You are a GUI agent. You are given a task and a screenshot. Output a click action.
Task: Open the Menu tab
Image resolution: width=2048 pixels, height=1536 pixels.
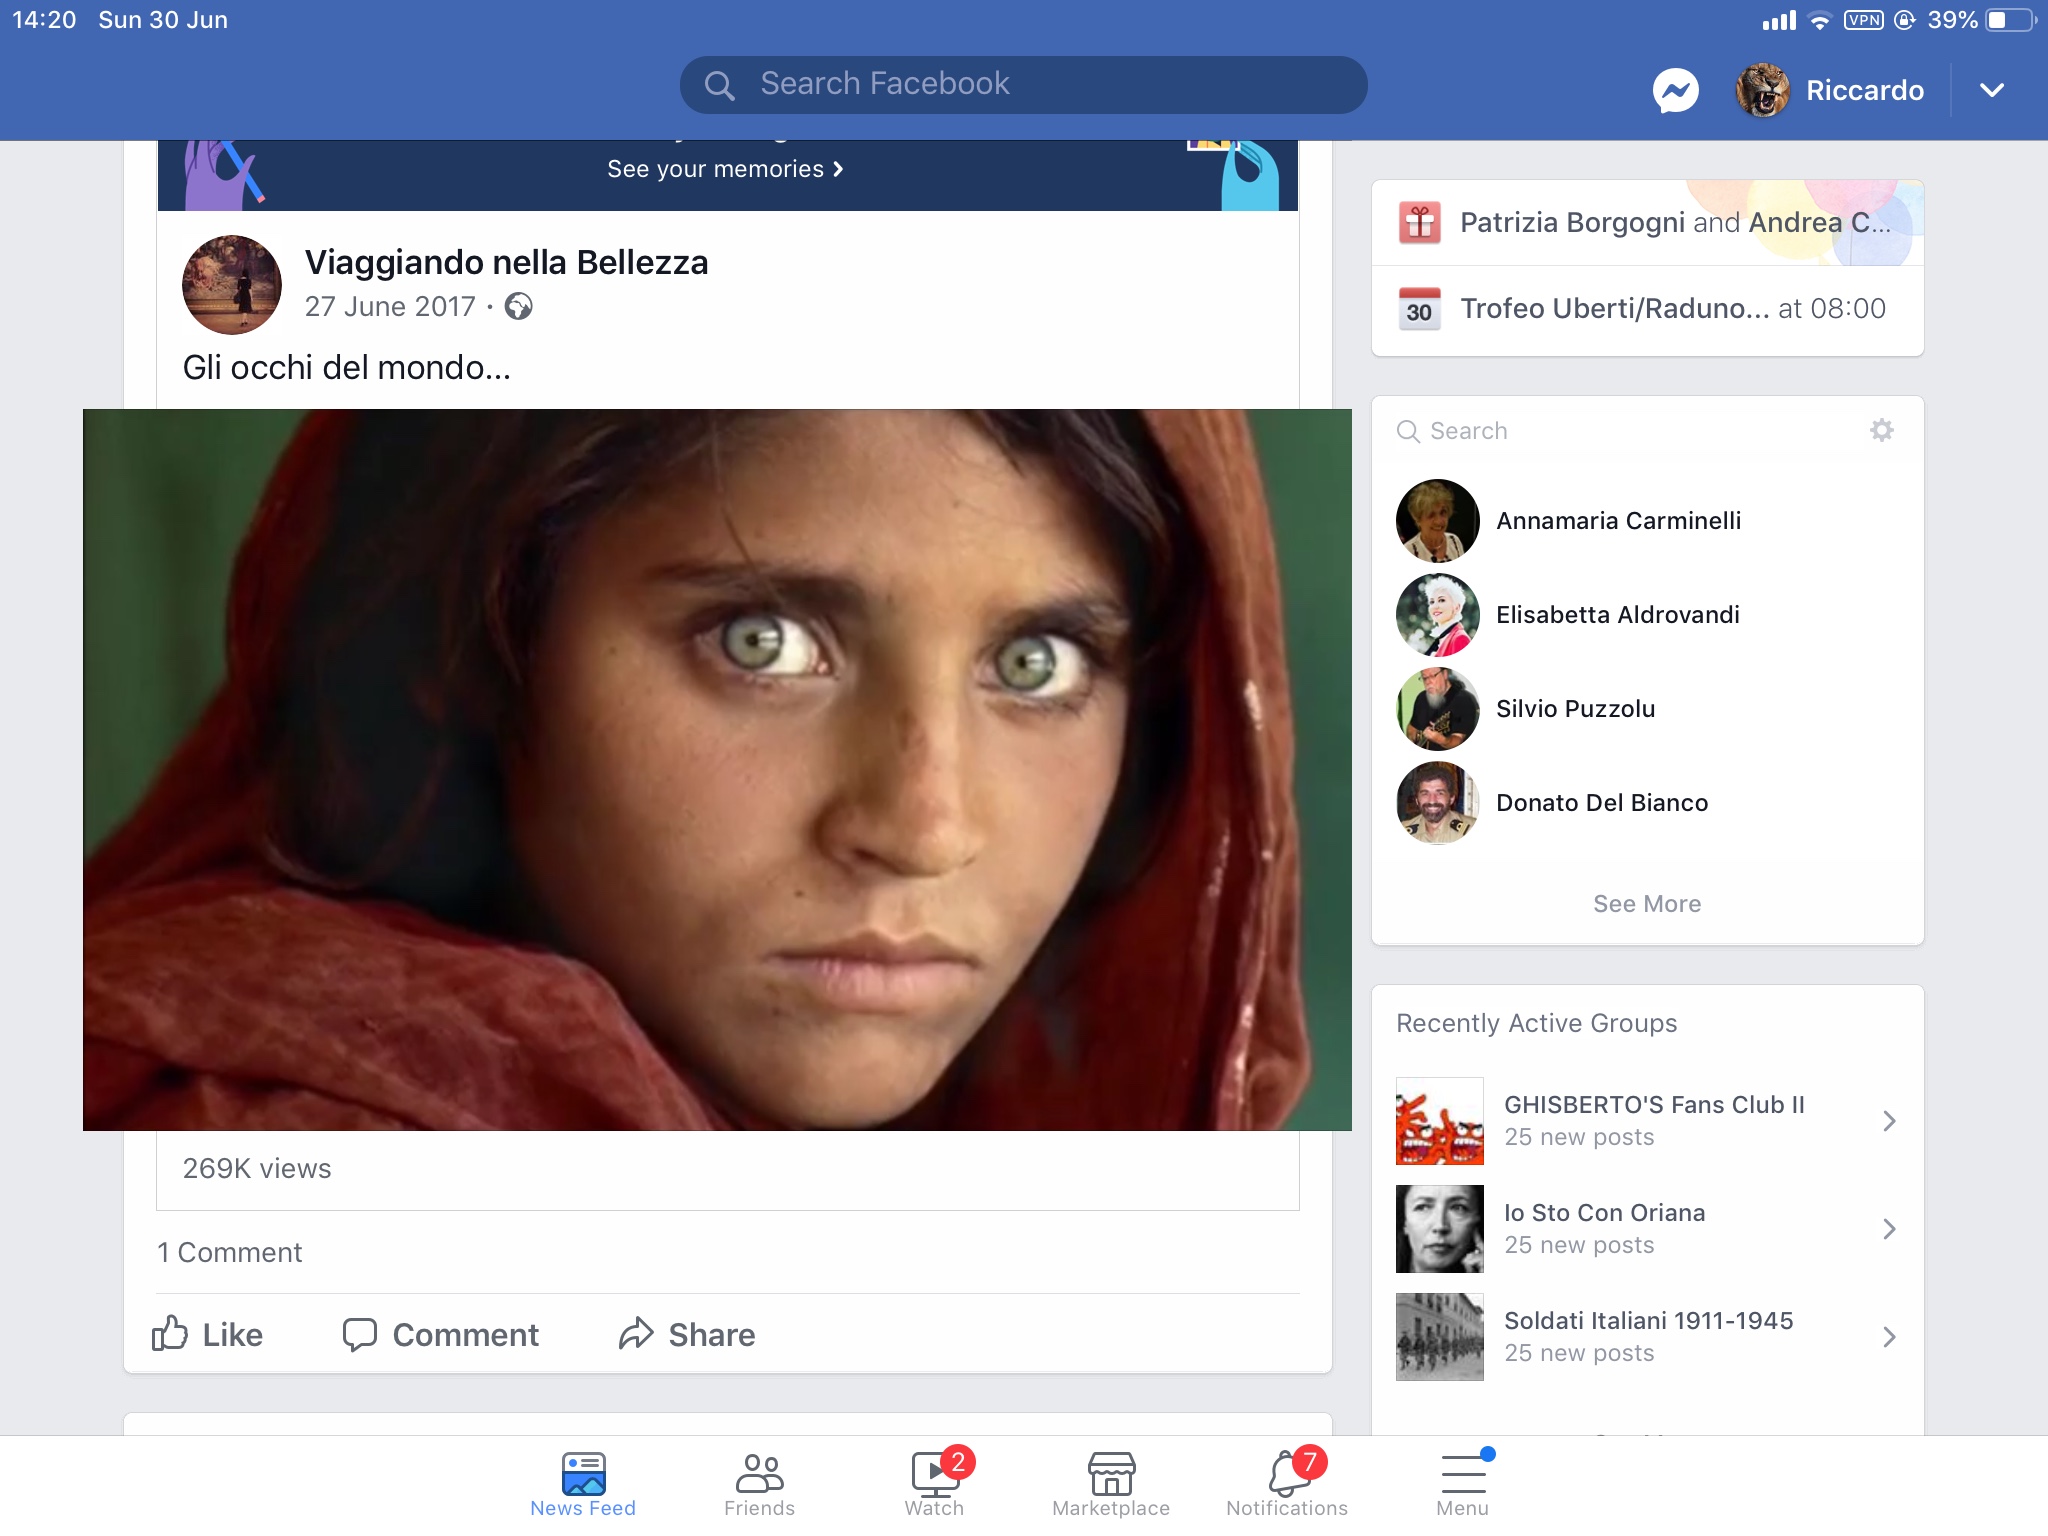pos(1463,1485)
